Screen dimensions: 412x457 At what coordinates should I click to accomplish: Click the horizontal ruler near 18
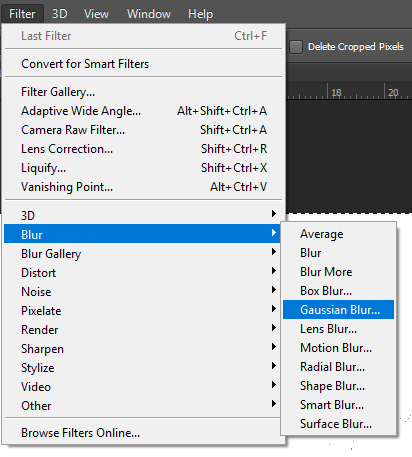coord(336,92)
